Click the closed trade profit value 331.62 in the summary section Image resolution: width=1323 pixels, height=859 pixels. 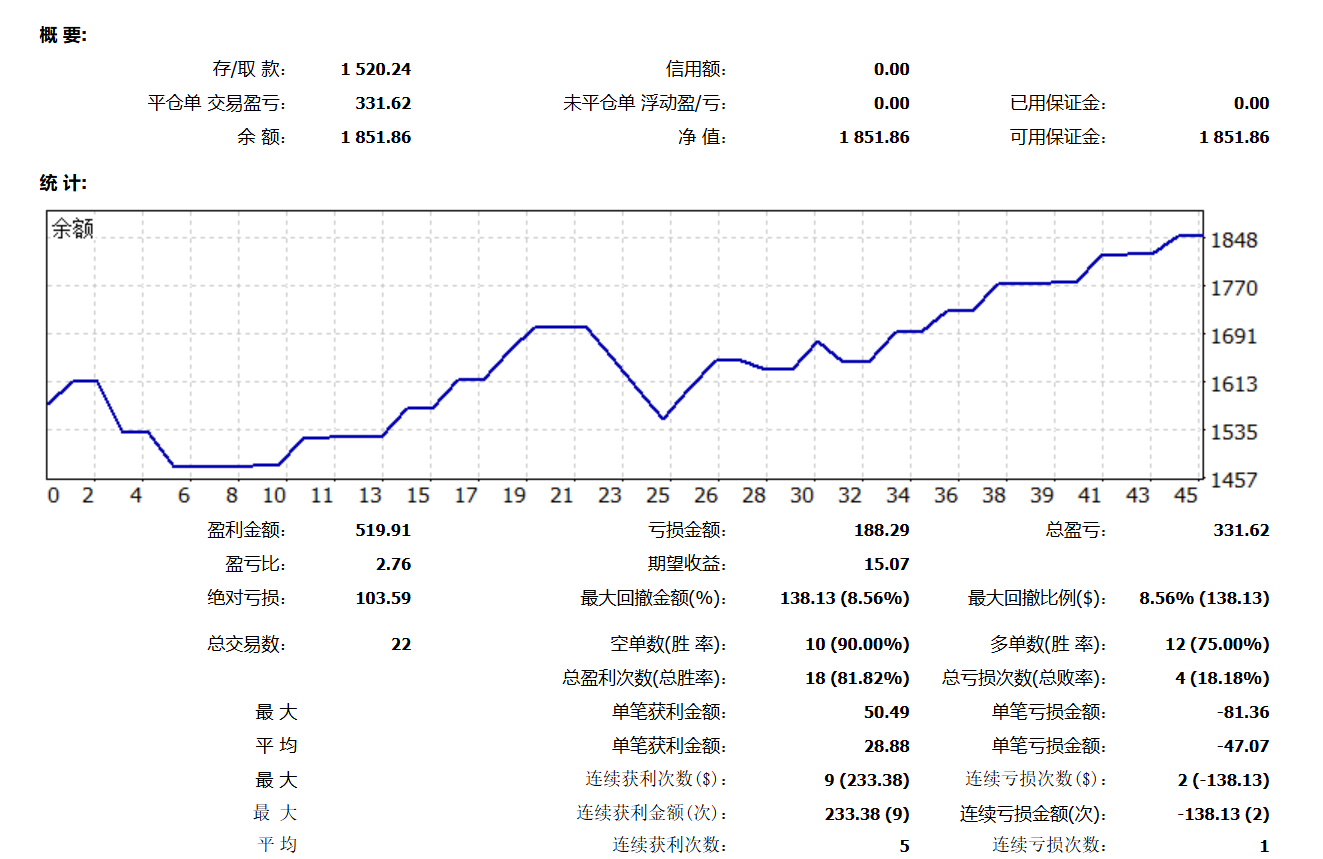tap(383, 103)
